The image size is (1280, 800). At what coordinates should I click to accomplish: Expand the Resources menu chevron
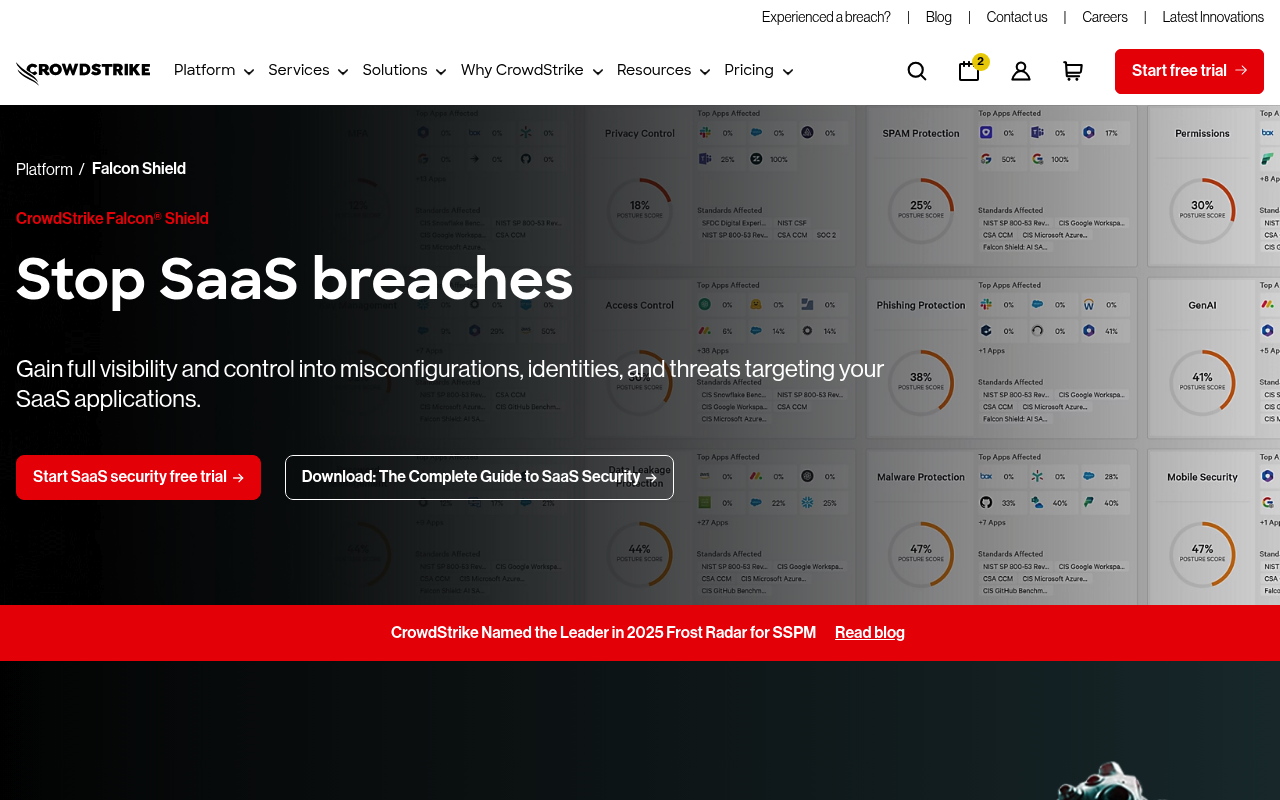(x=704, y=72)
